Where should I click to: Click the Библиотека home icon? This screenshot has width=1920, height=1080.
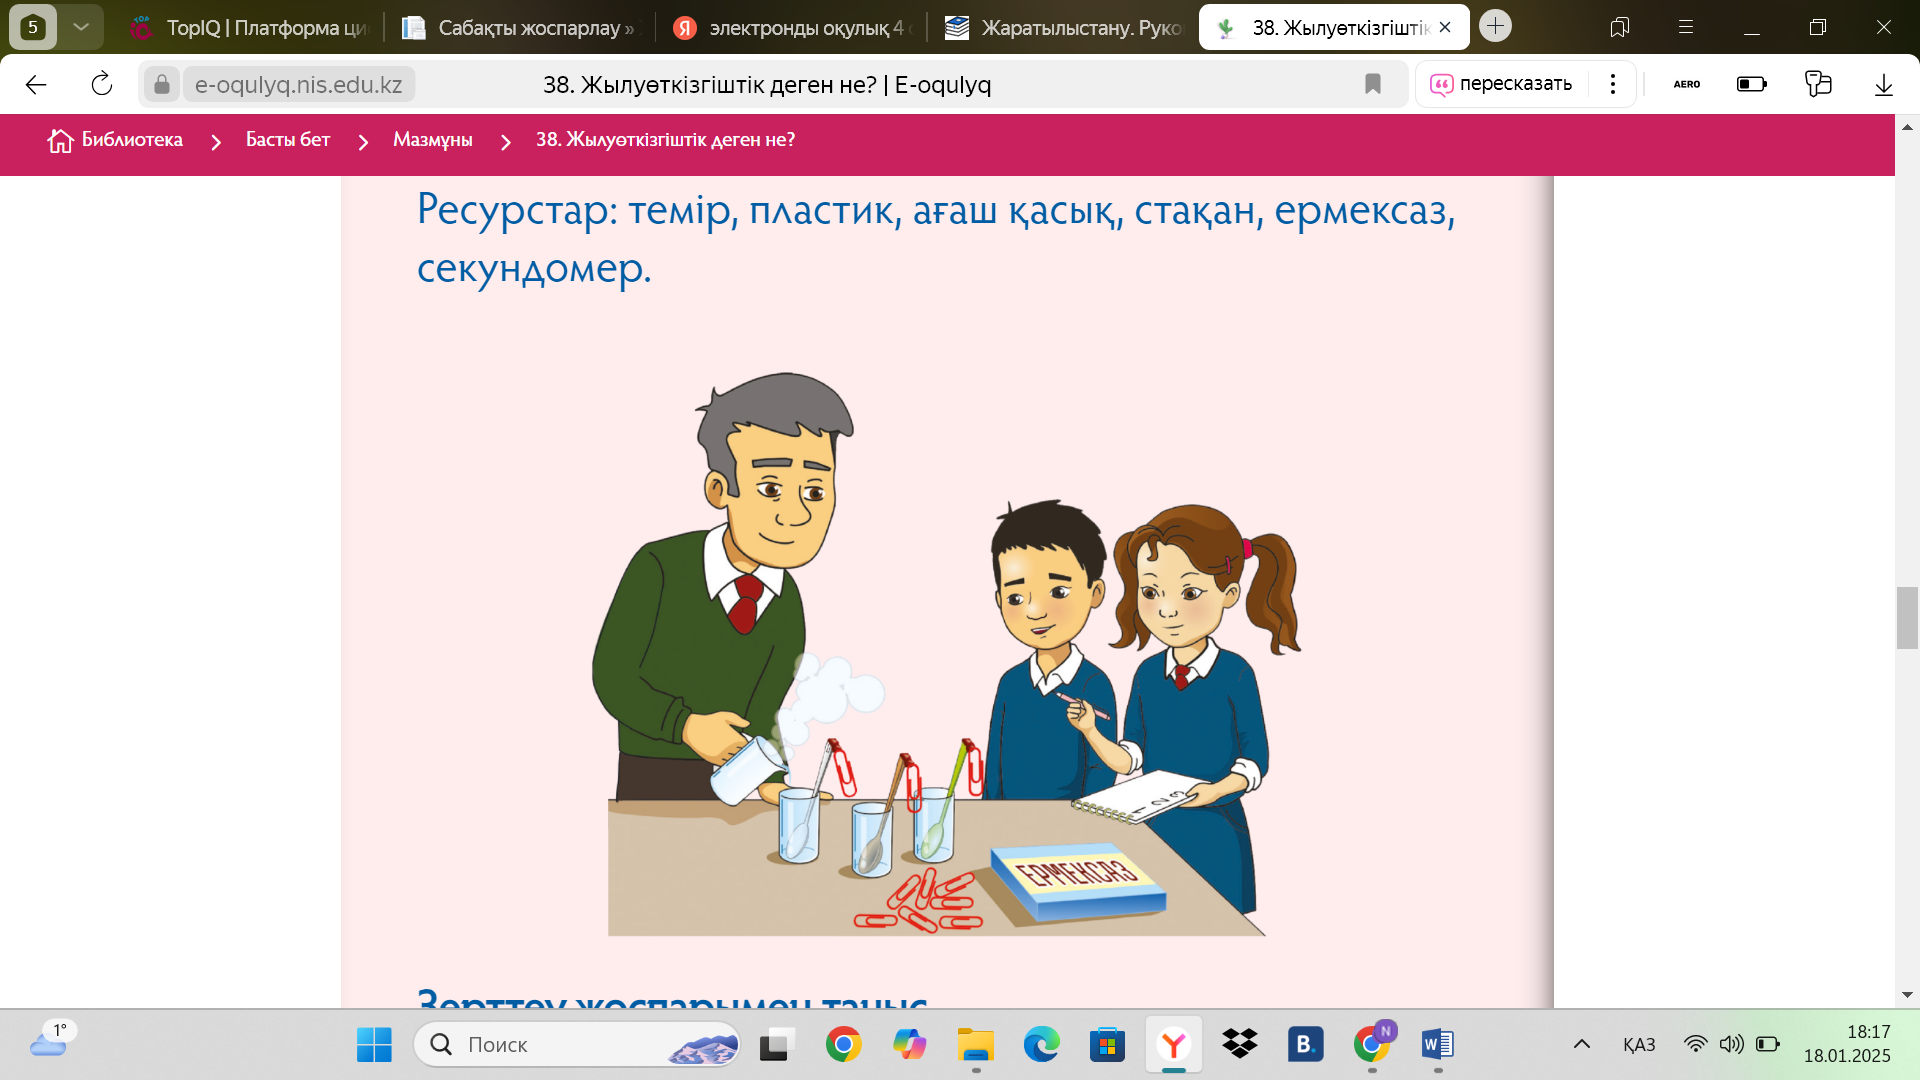point(60,140)
